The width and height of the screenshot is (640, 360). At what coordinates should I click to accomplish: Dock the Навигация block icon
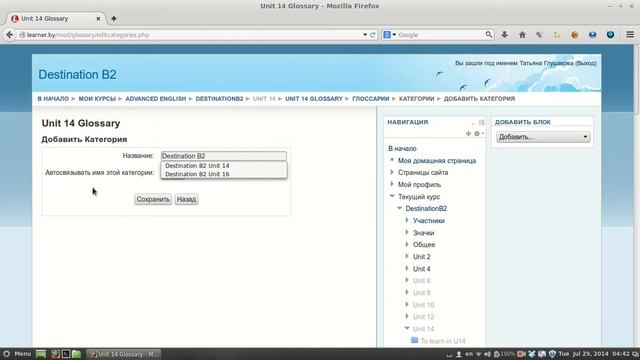click(x=481, y=122)
